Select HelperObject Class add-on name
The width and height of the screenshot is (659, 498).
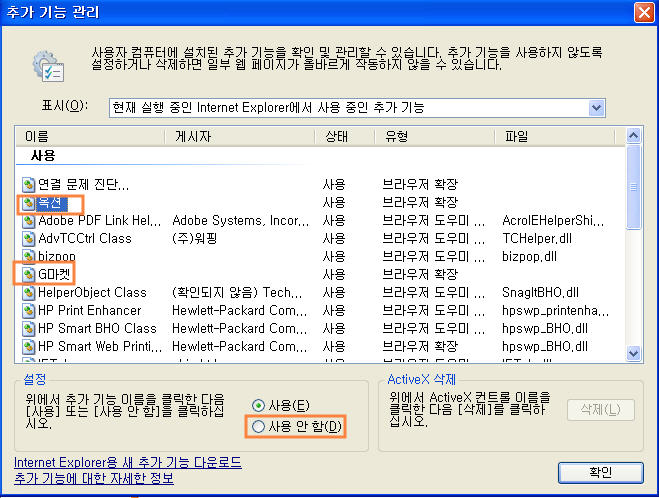coord(92,292)
